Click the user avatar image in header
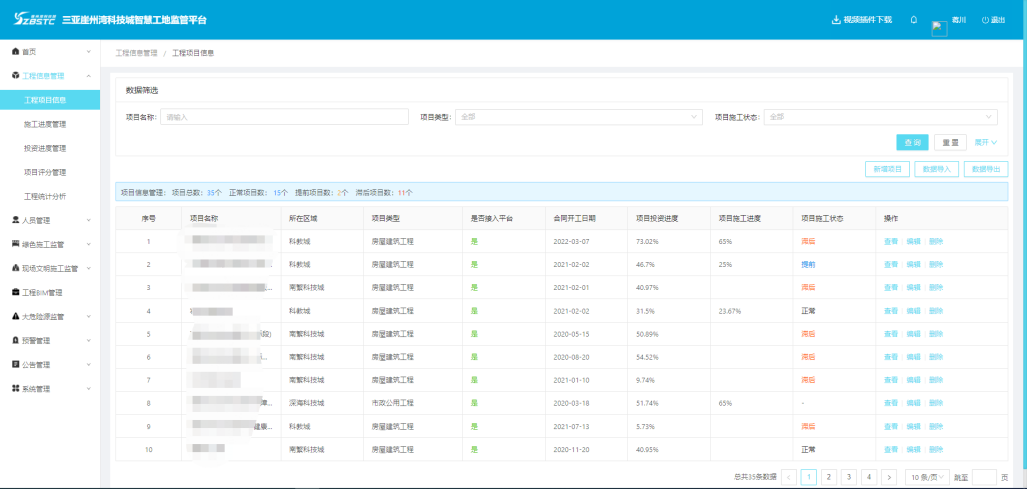 [939, 28]
